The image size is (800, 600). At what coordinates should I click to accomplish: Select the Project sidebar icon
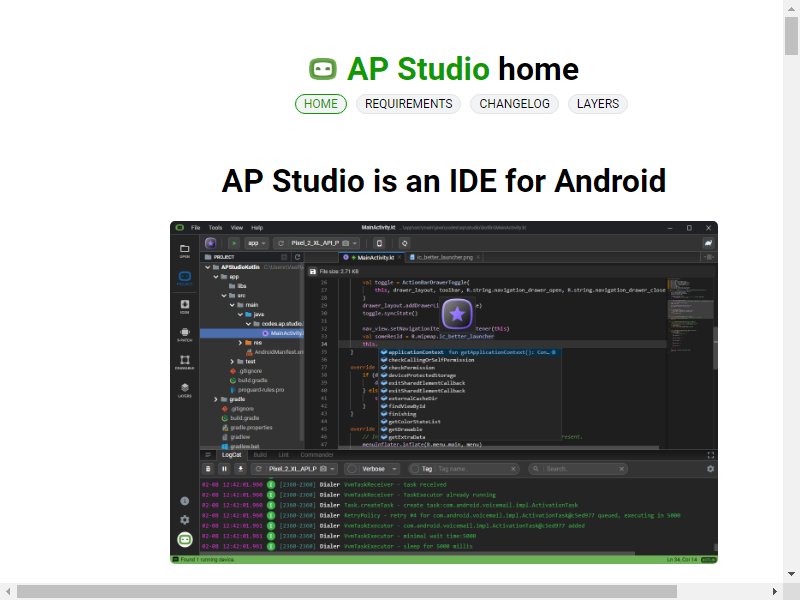pyautogui.click(x=185, y=278)
